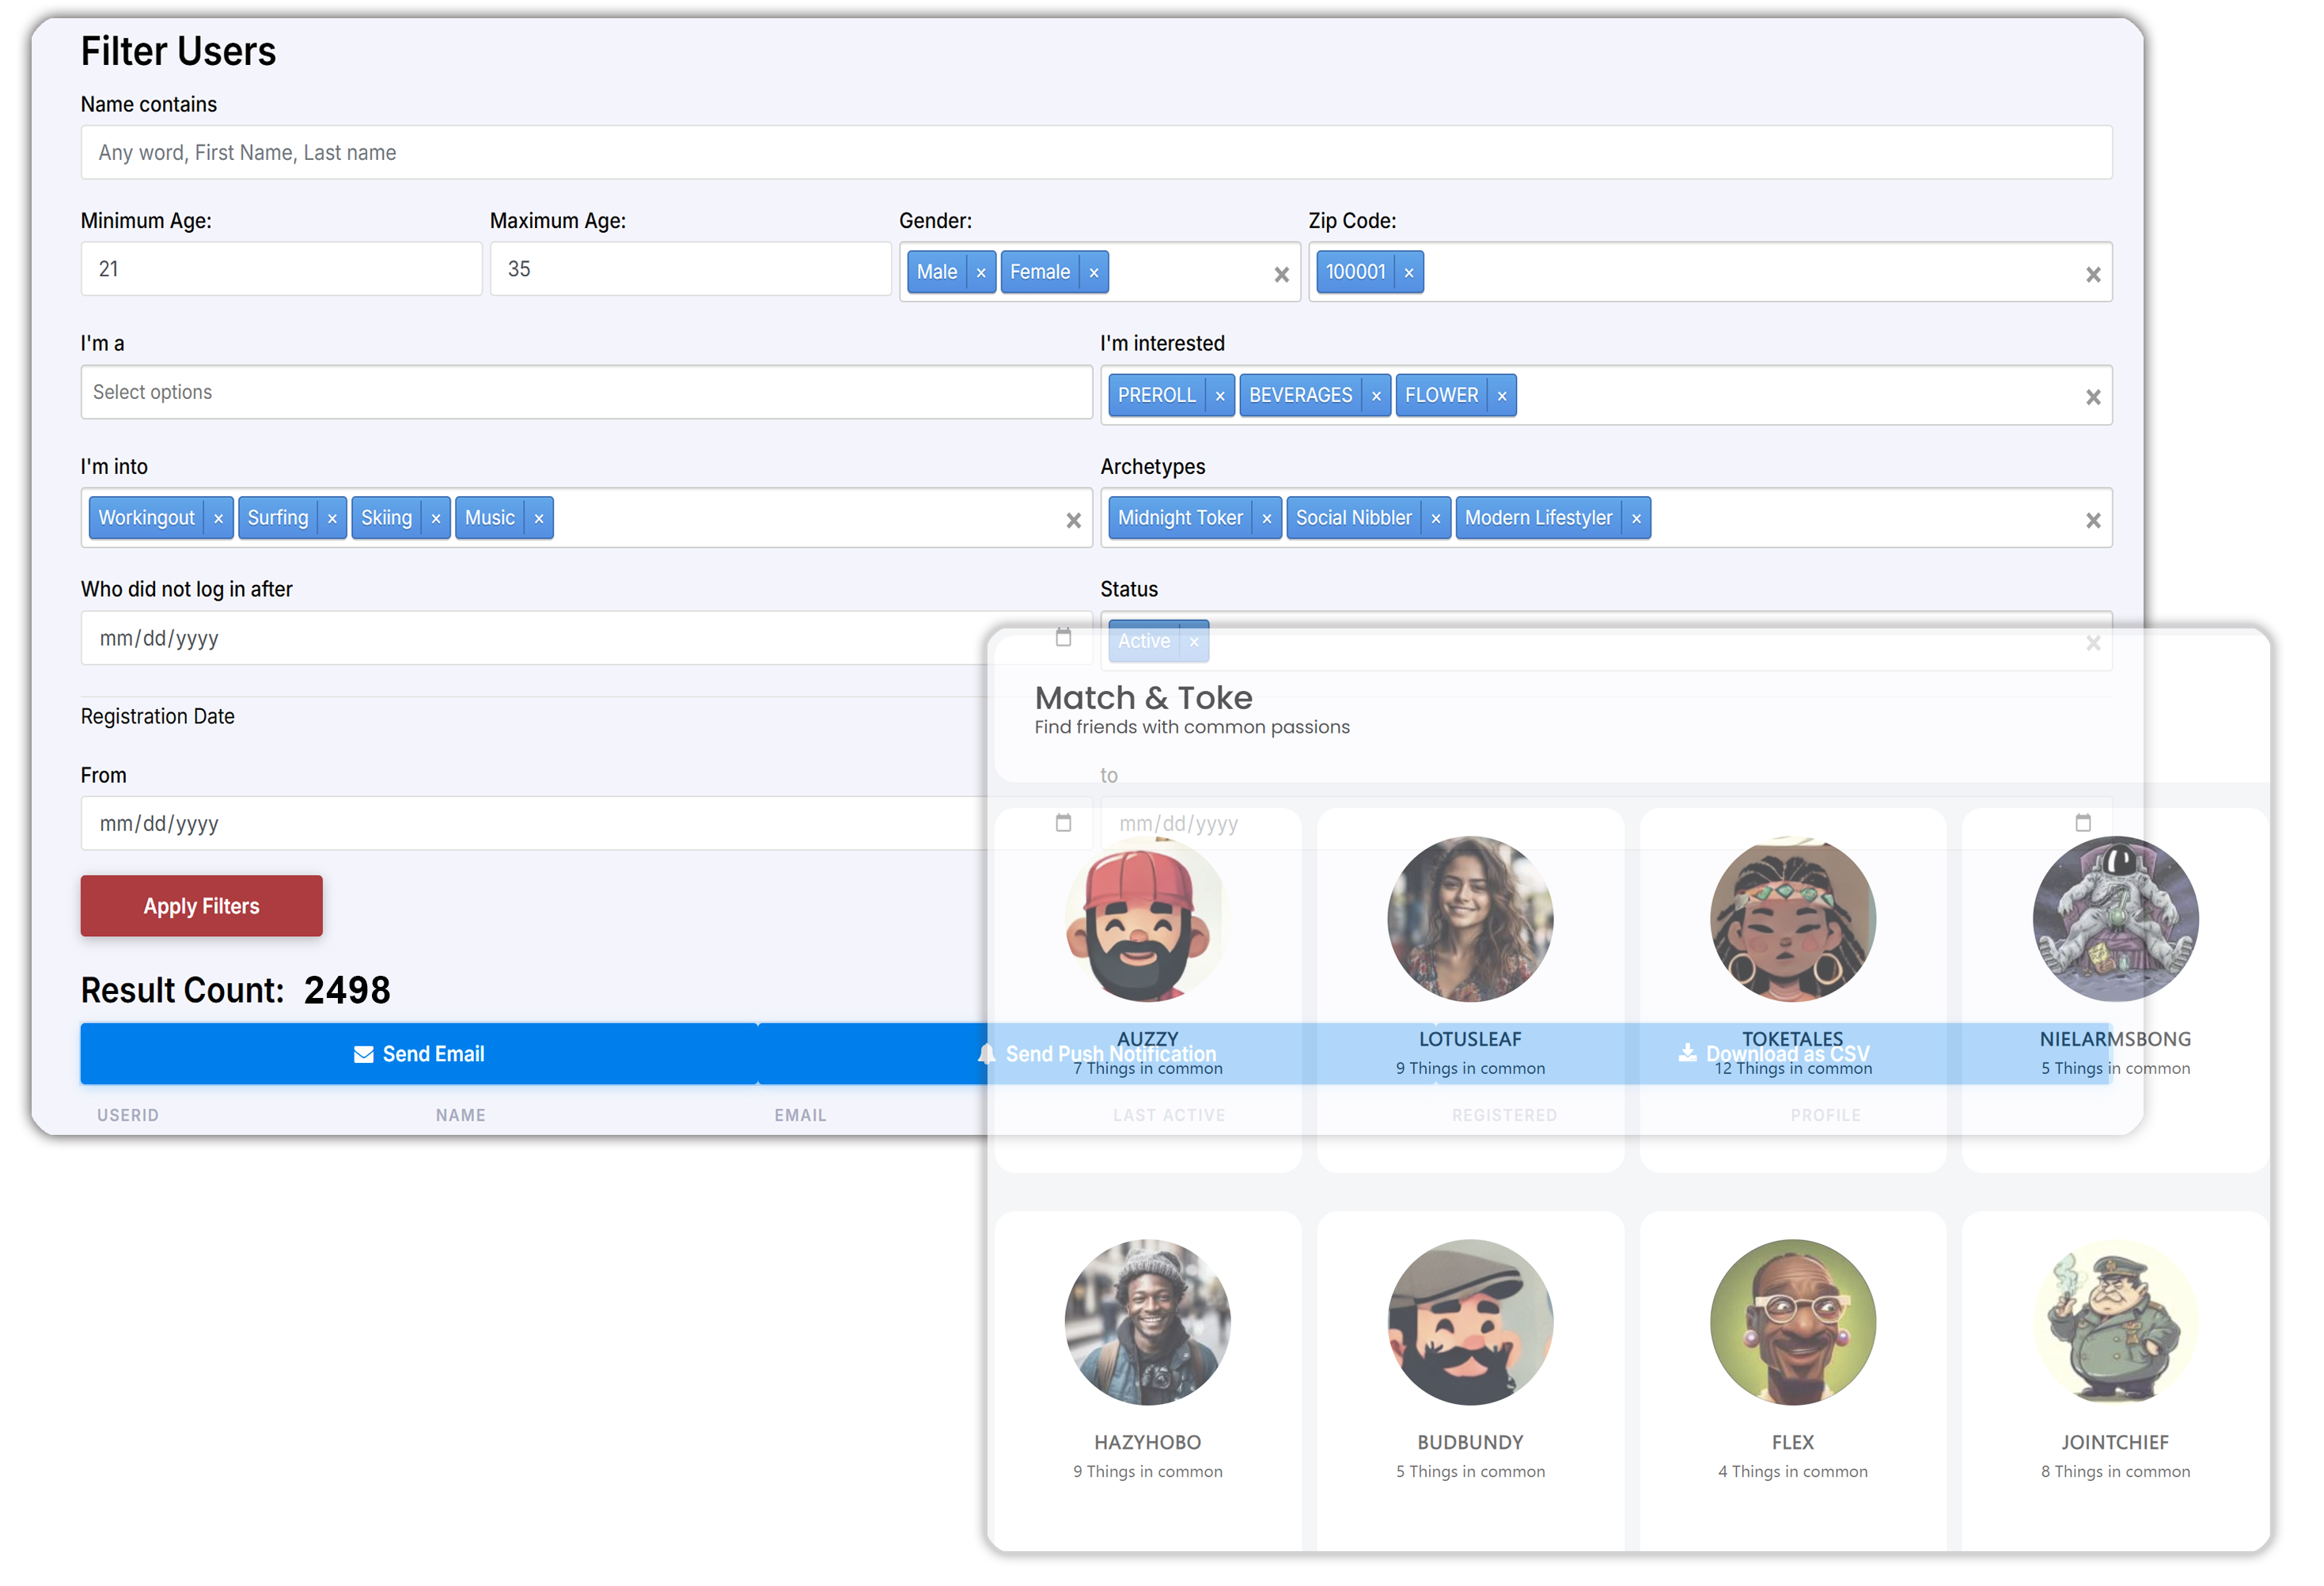Remove the 100001 zip code tag
2324x1586 pixels.
[1409, 273]
